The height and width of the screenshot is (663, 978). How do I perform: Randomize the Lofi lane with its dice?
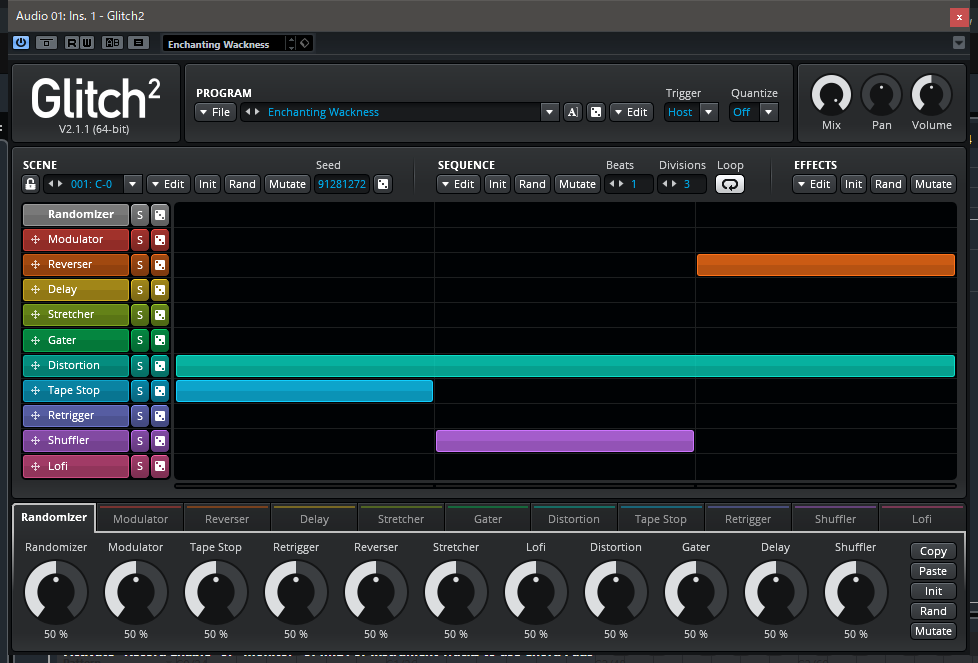[x=160, y=466]
